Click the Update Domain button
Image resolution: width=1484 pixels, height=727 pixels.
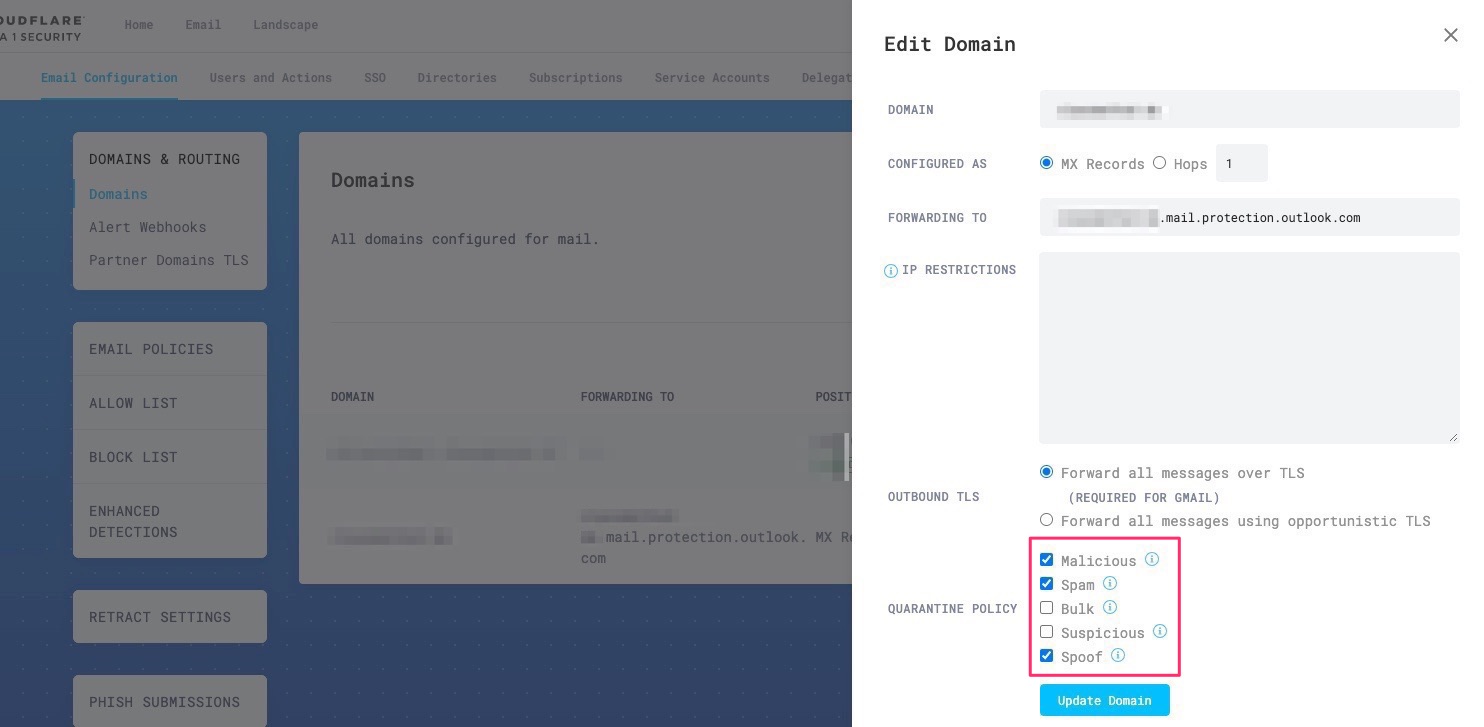[x=1104, y=700]
